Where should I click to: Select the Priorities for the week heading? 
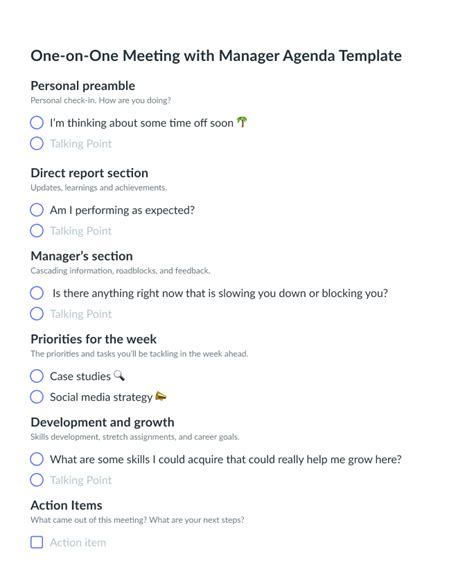point(93,339)
